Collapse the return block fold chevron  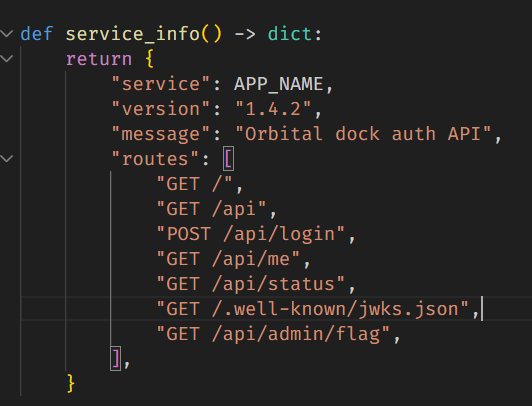point(7,59)
